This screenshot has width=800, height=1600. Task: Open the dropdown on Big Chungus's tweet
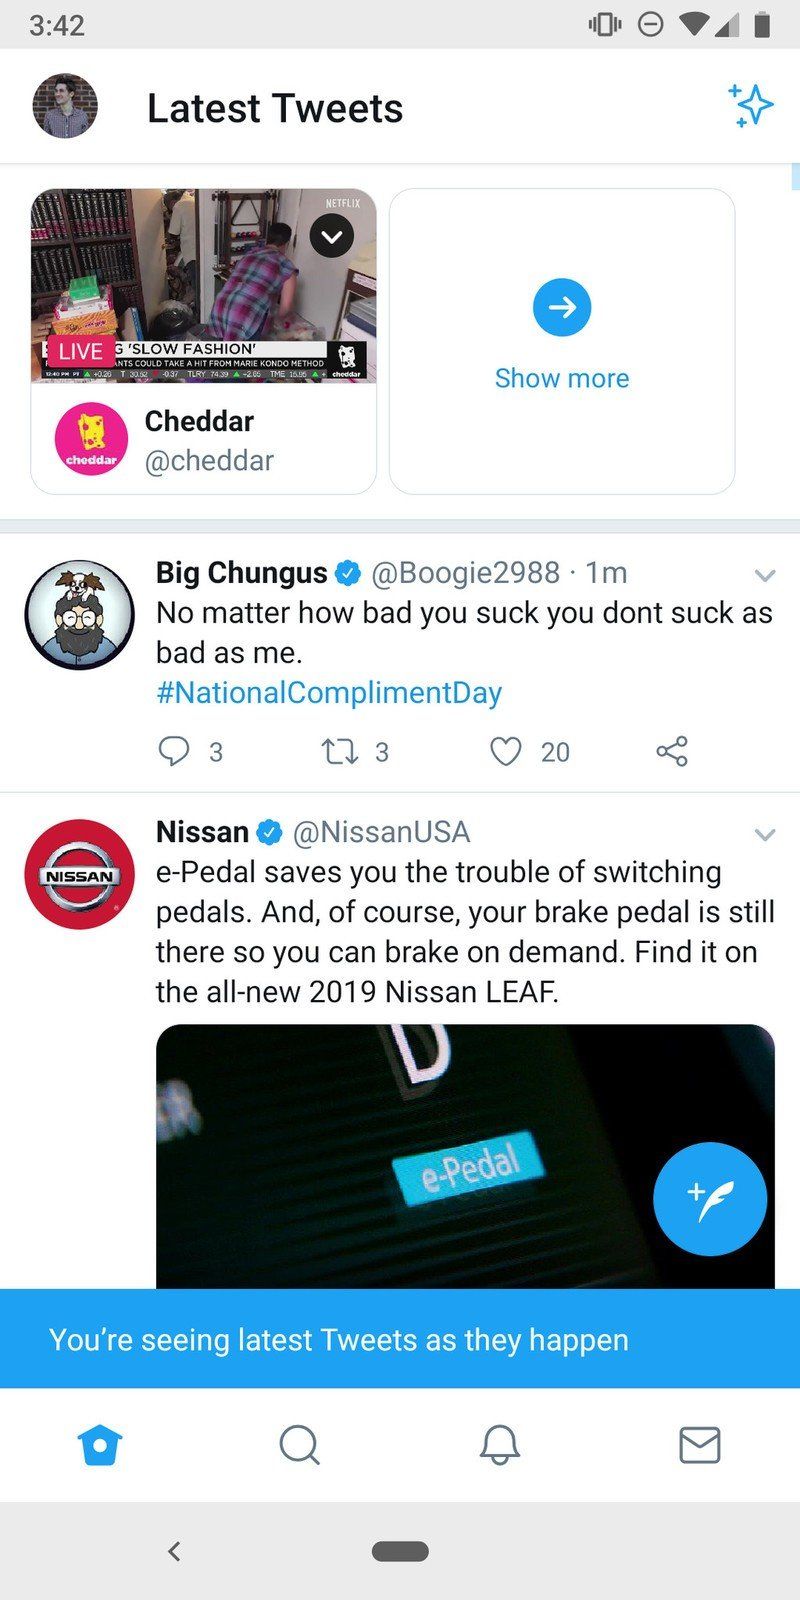pos(765,575)
